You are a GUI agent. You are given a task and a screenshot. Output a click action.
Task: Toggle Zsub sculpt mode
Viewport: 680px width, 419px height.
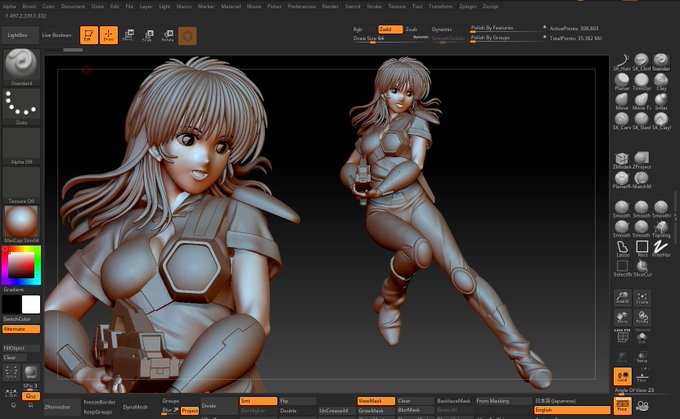click(412, 29)
